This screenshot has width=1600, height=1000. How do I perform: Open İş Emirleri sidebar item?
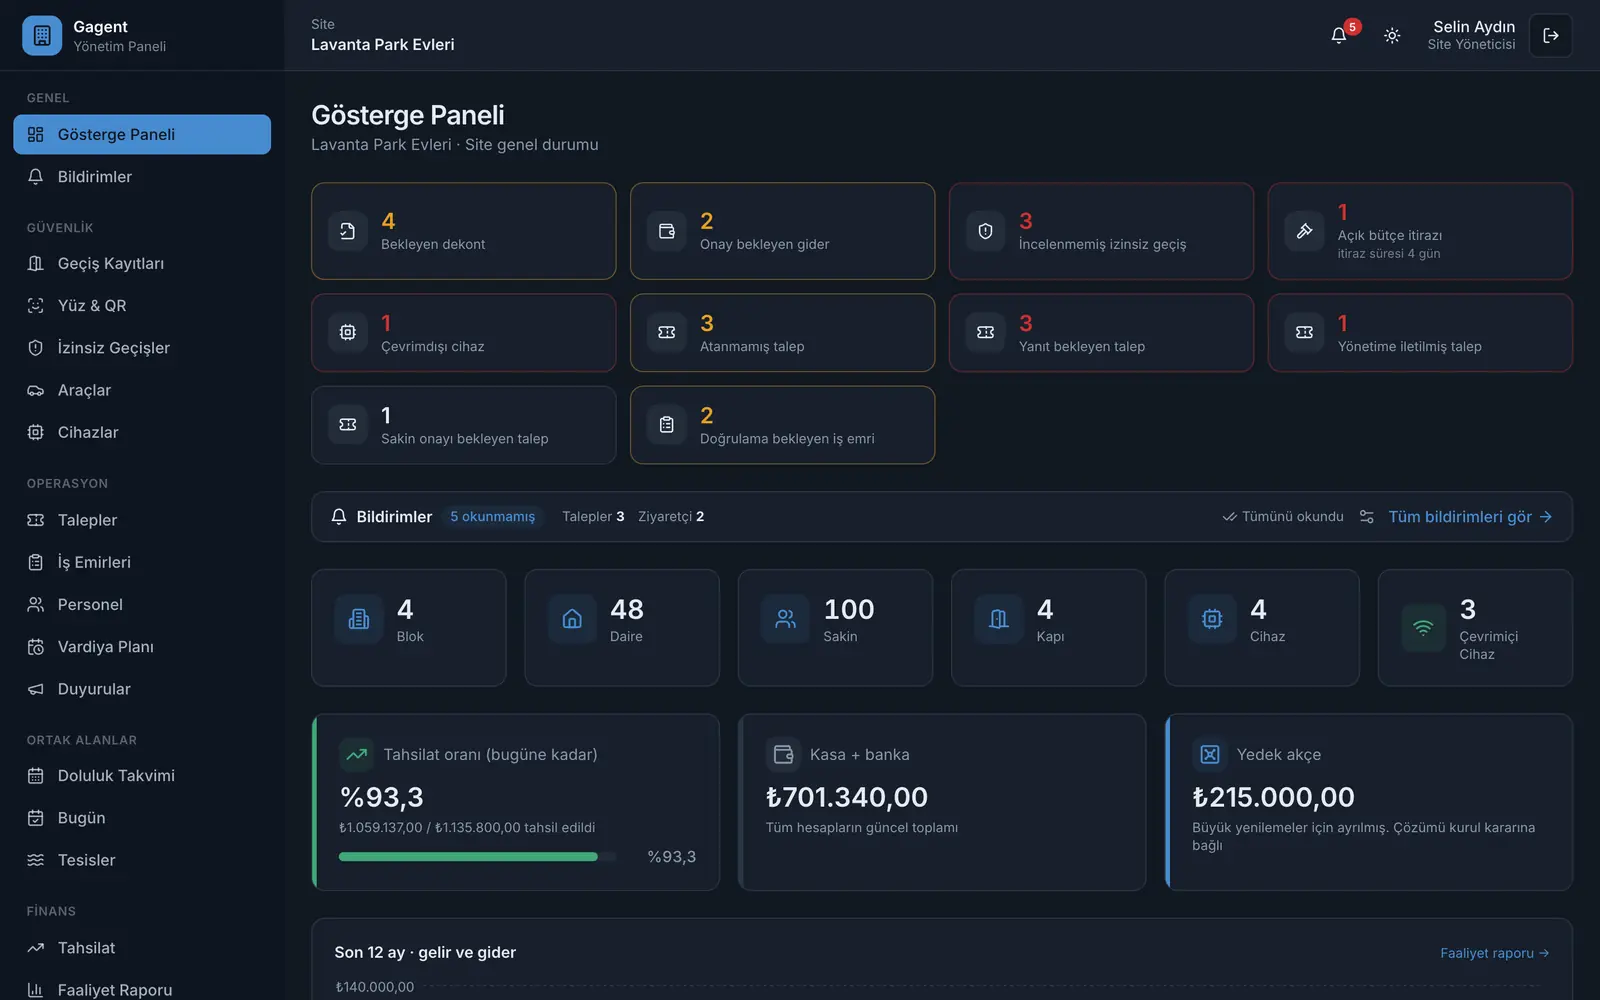(x=142, y=562)
